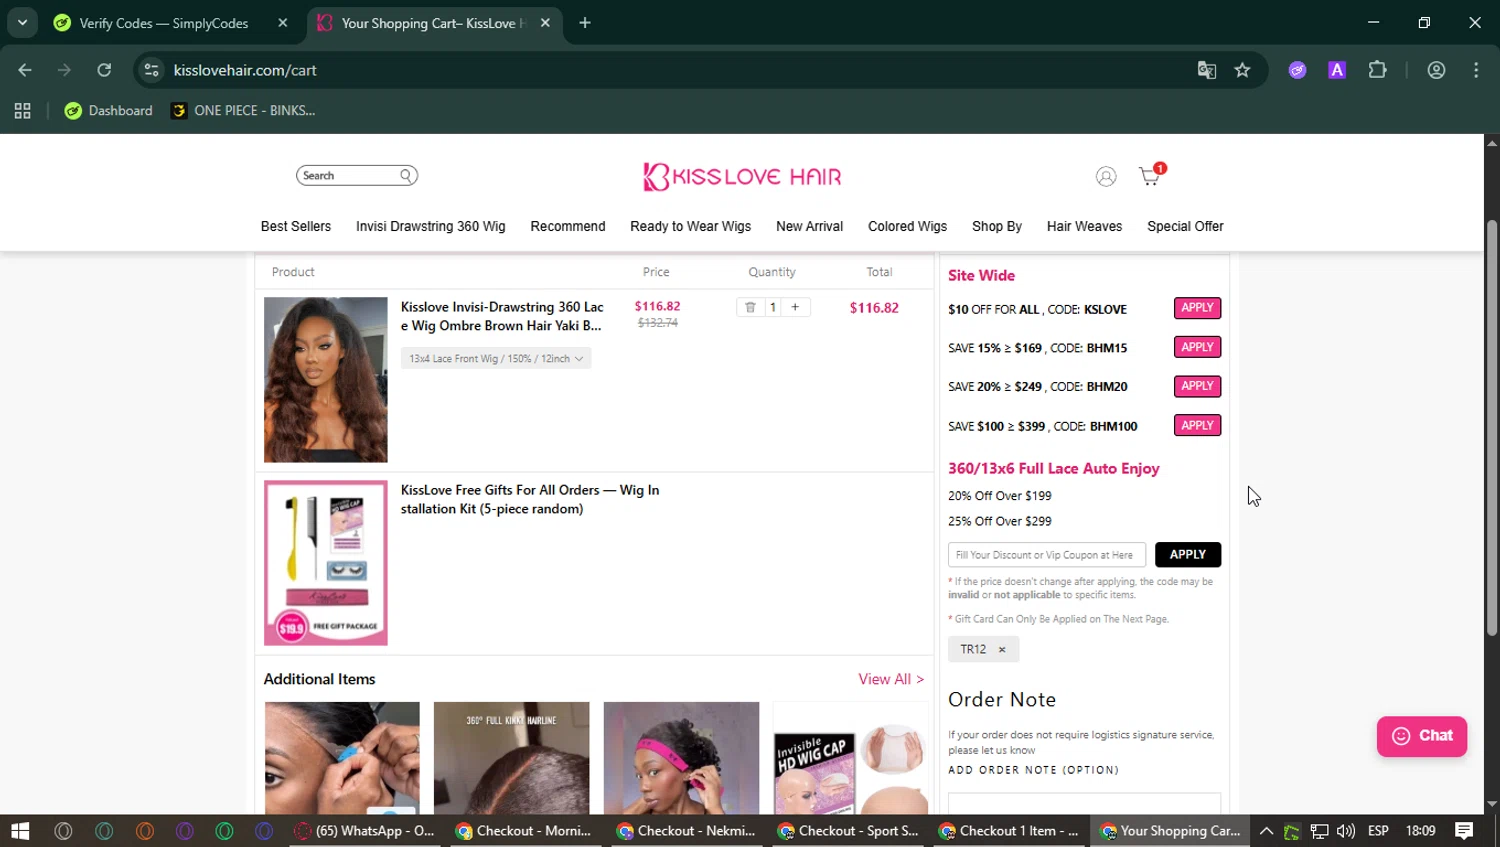The image size is (1500, 847).
Task: Click View All additional items link
Action: (x=891, y=679)
